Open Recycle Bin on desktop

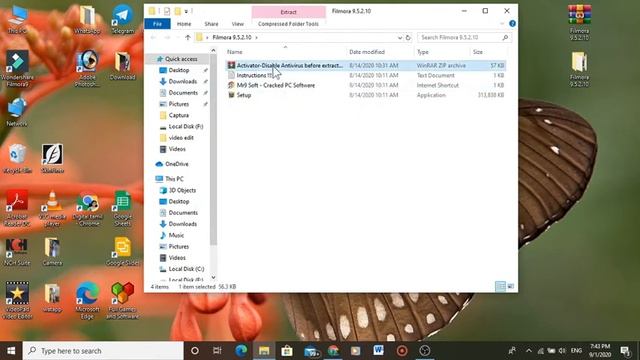17,158
